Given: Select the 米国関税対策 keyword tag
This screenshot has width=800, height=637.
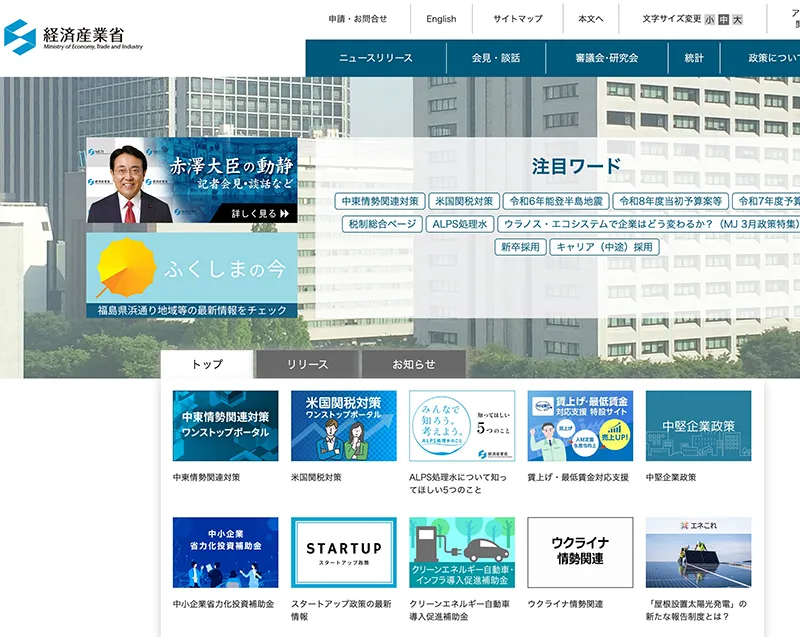Looking at the screenshot, I should tap(464, 201).
